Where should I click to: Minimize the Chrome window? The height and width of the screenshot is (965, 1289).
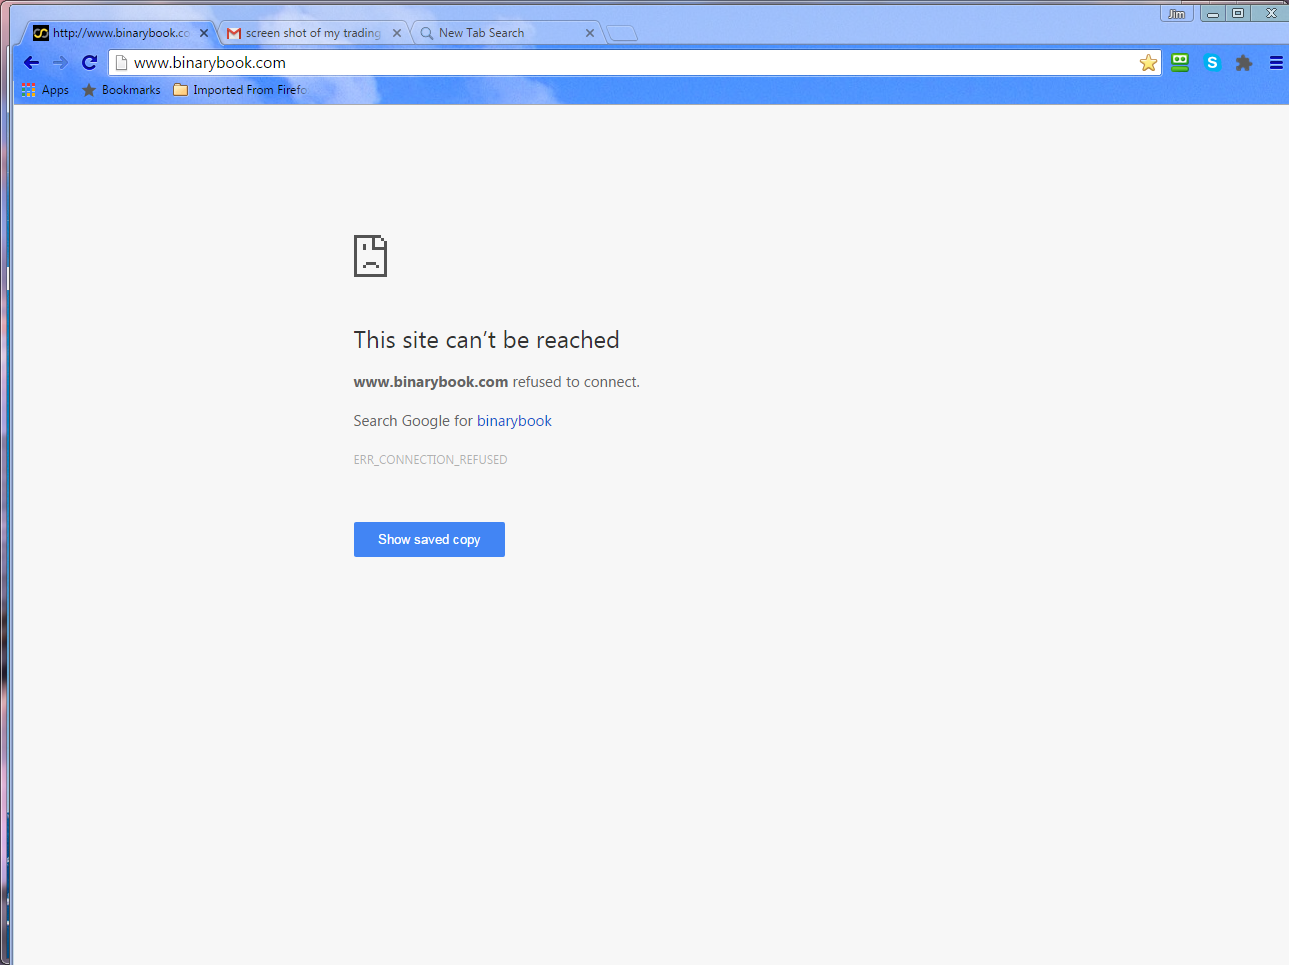tap(1213, 14)
